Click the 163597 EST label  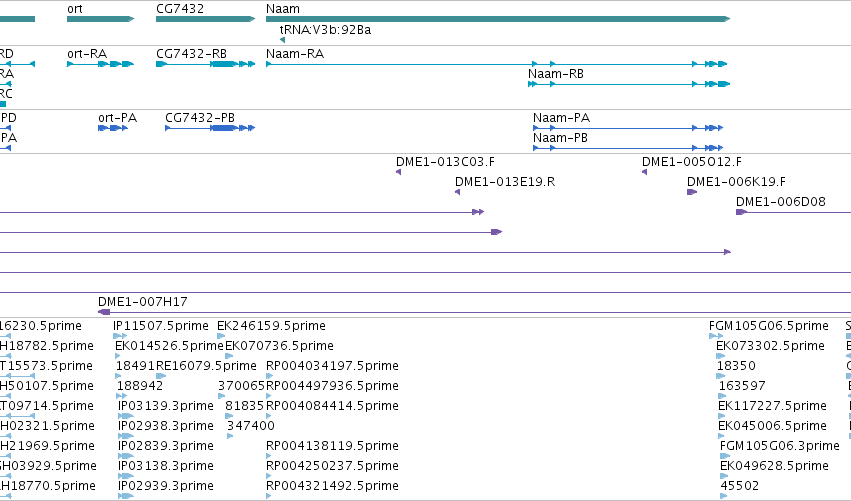(742, 386)
